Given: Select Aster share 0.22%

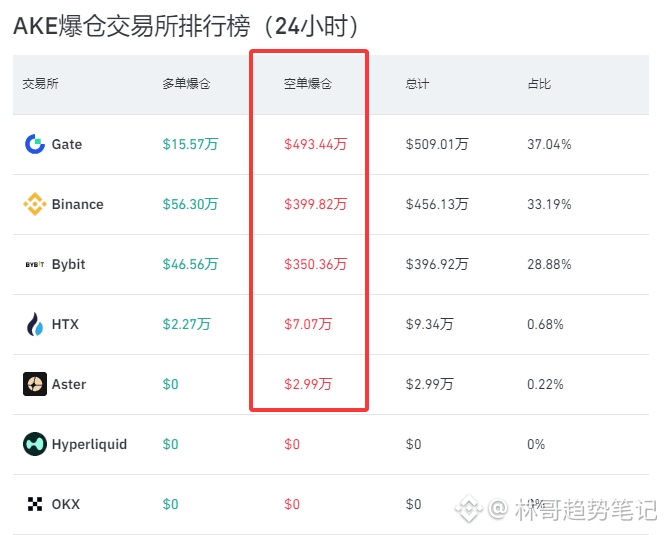Looking at the screenshot, I should (x=545, y=384).
